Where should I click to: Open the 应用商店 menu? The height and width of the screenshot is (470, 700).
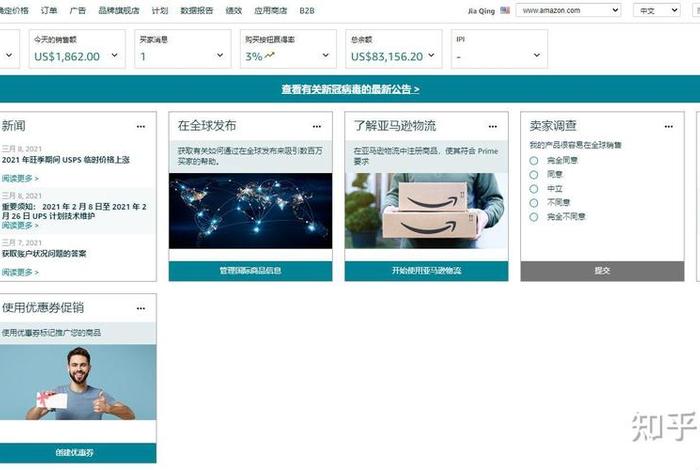[x=271, y=10]
